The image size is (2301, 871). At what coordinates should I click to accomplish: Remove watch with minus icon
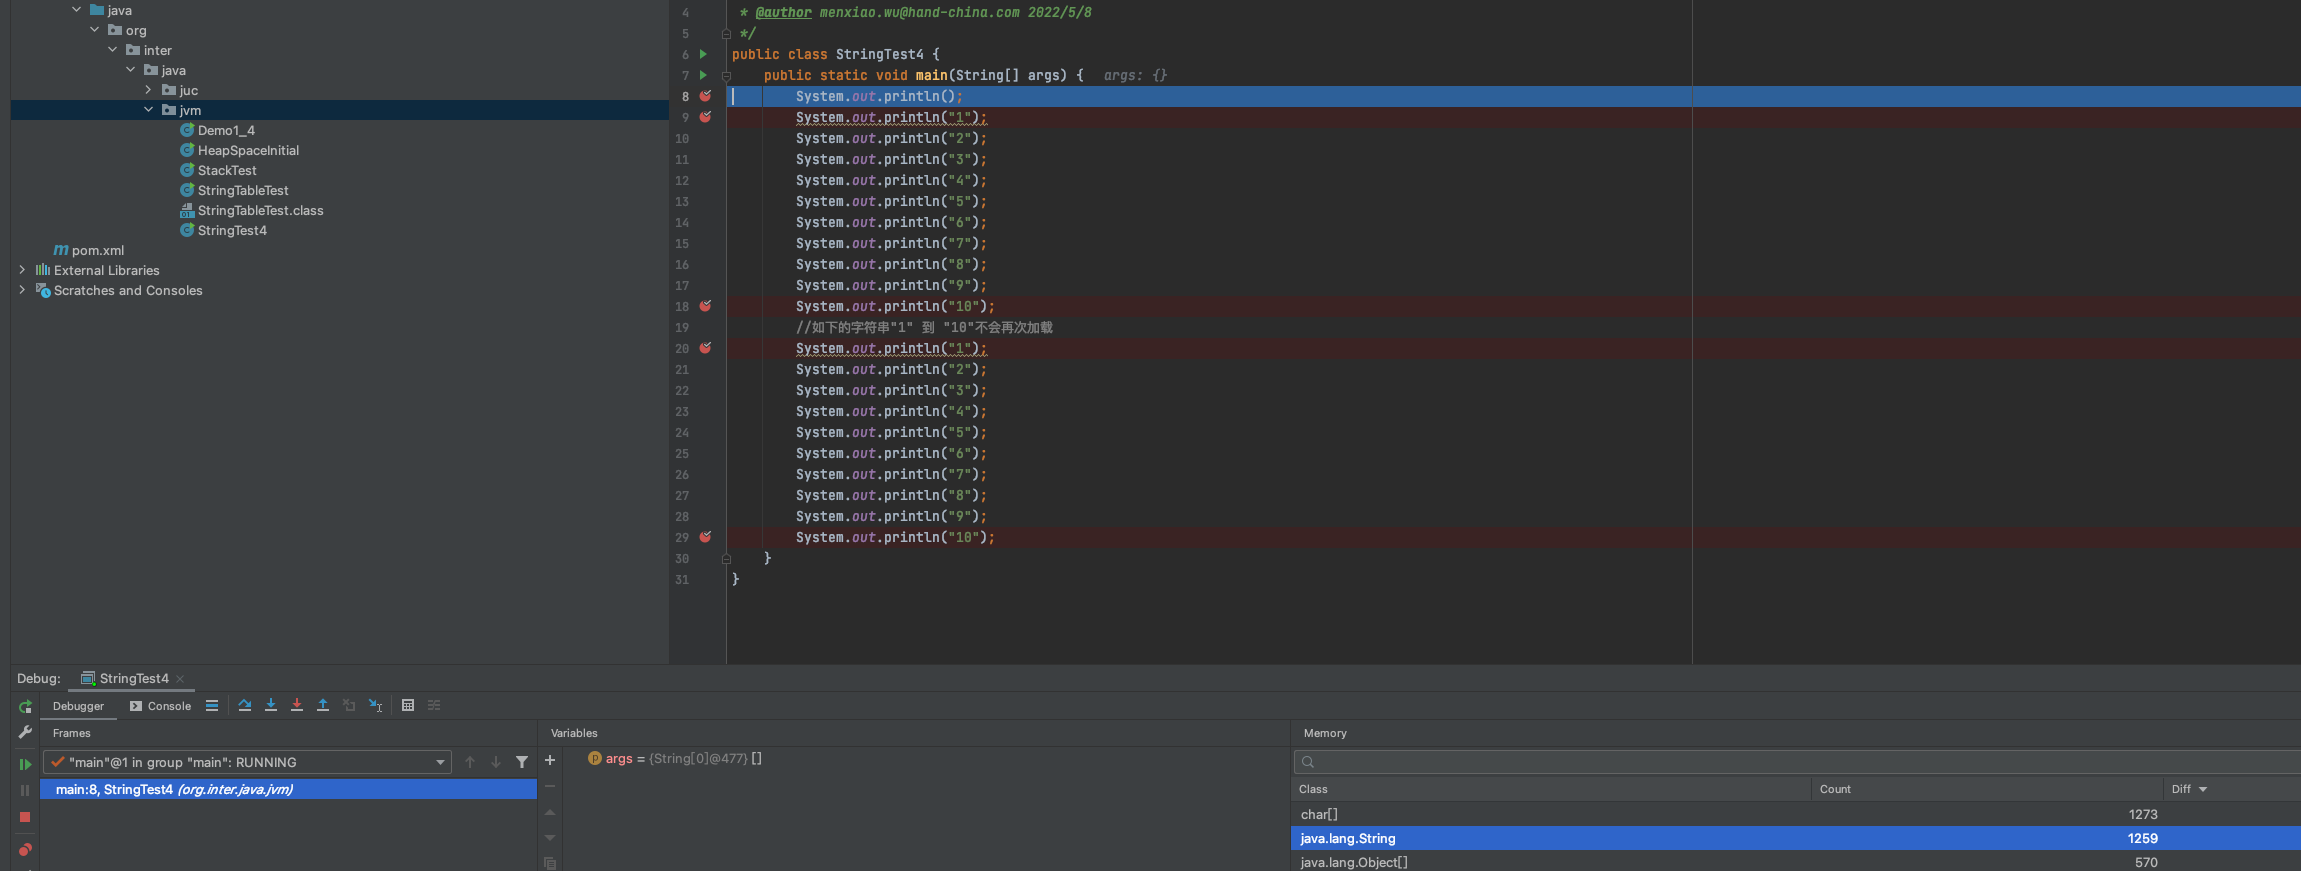point(550,786)
